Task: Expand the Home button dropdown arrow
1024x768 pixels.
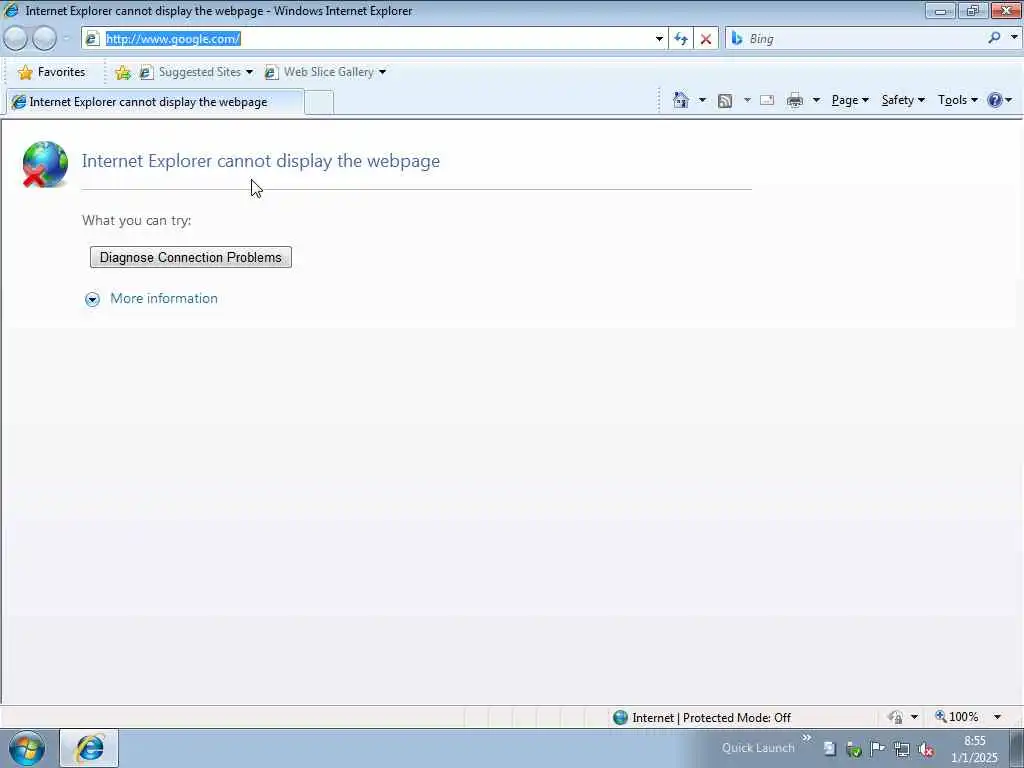Action: tap(702, 100)
